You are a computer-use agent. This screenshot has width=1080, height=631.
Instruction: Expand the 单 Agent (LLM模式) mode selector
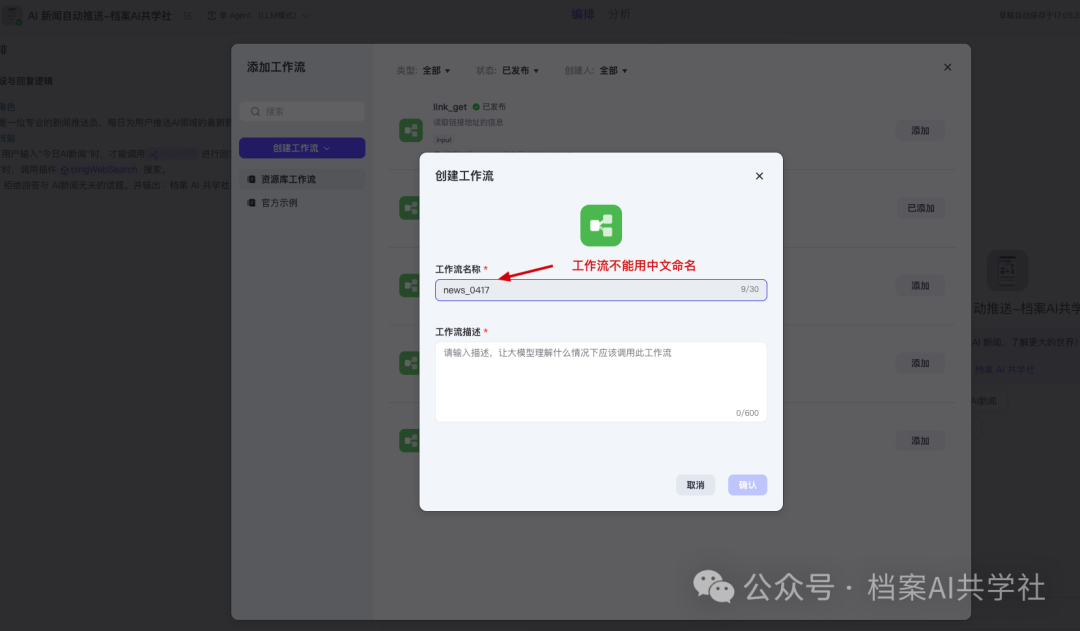point(258,15)
